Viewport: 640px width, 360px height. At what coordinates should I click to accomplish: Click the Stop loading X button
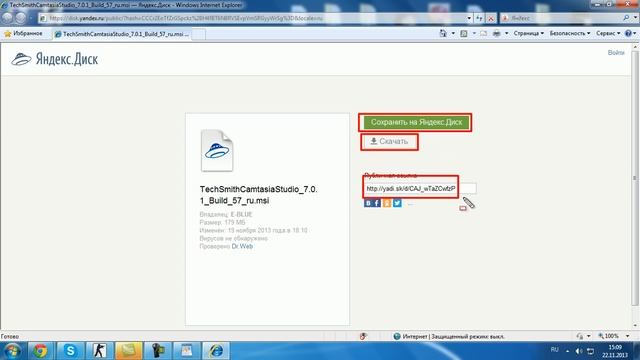click(491, 18)
